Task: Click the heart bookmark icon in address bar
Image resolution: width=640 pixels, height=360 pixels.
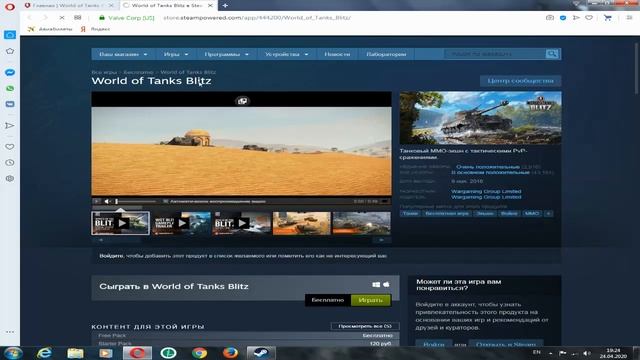Action: (589, 18)
